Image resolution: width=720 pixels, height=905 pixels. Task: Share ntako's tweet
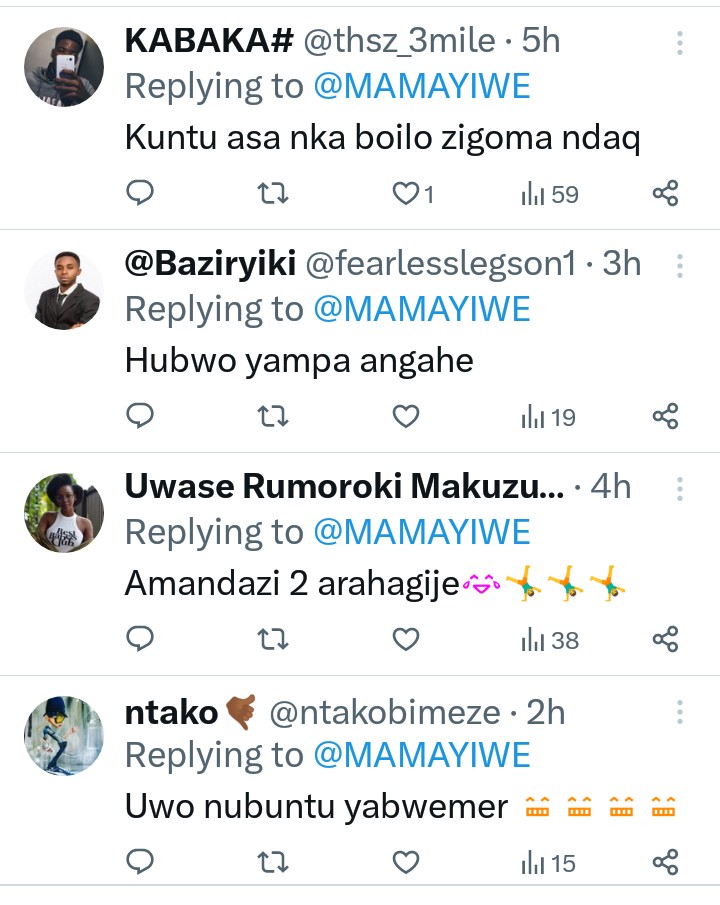666,862
